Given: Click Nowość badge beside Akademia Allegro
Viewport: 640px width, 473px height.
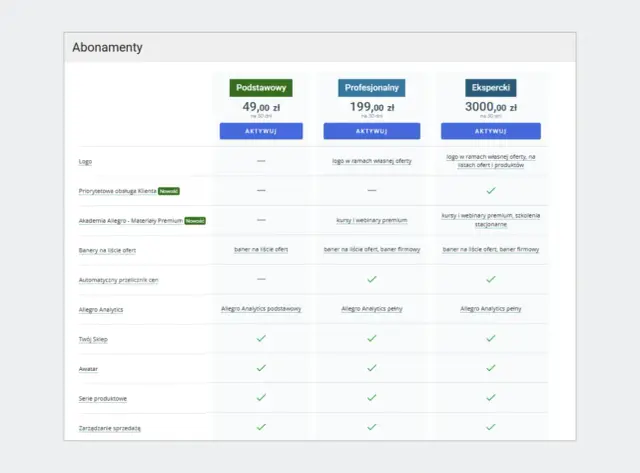Looking at the screenshot, I should click(x=195, y=221).
